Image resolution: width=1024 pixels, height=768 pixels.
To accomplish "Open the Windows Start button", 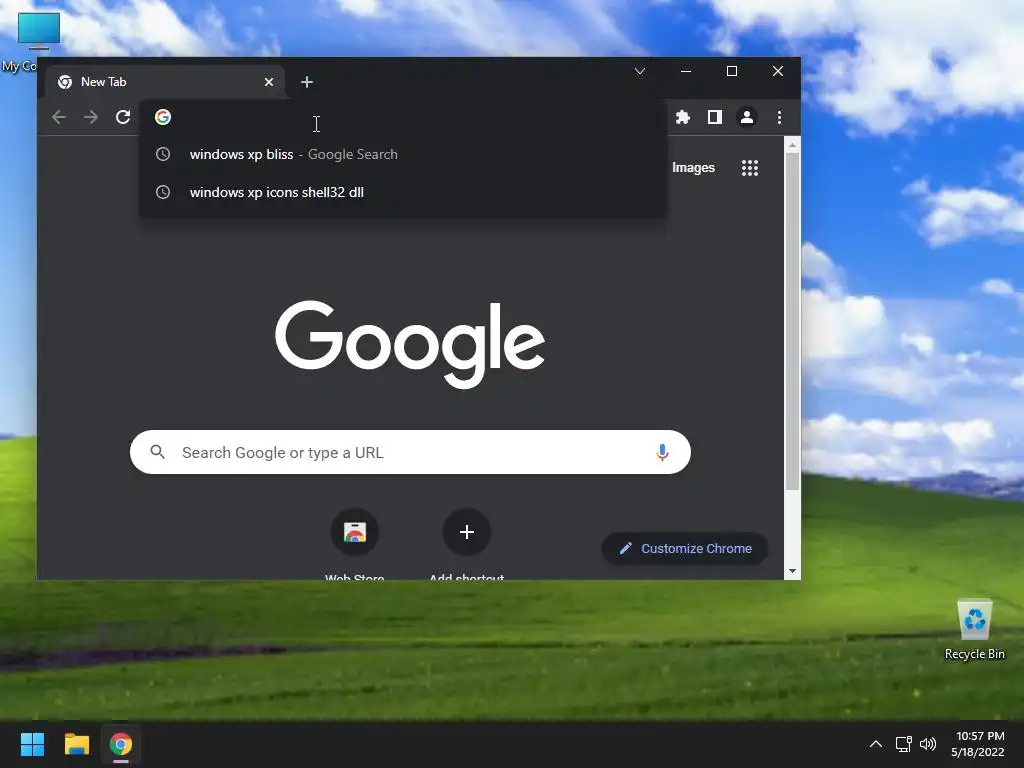I will tap(32, 744).
